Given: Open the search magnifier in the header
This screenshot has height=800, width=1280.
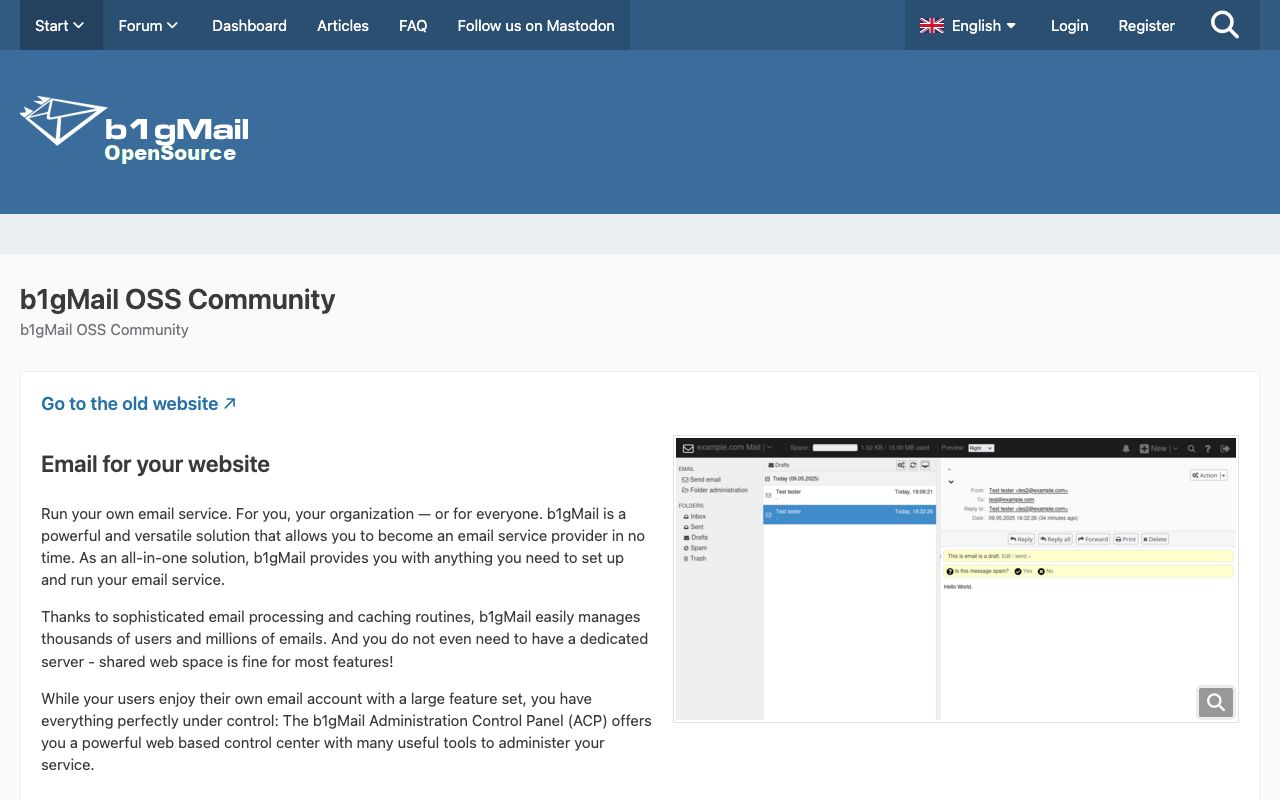Looking at the screenshot, I should (1225, 25).
